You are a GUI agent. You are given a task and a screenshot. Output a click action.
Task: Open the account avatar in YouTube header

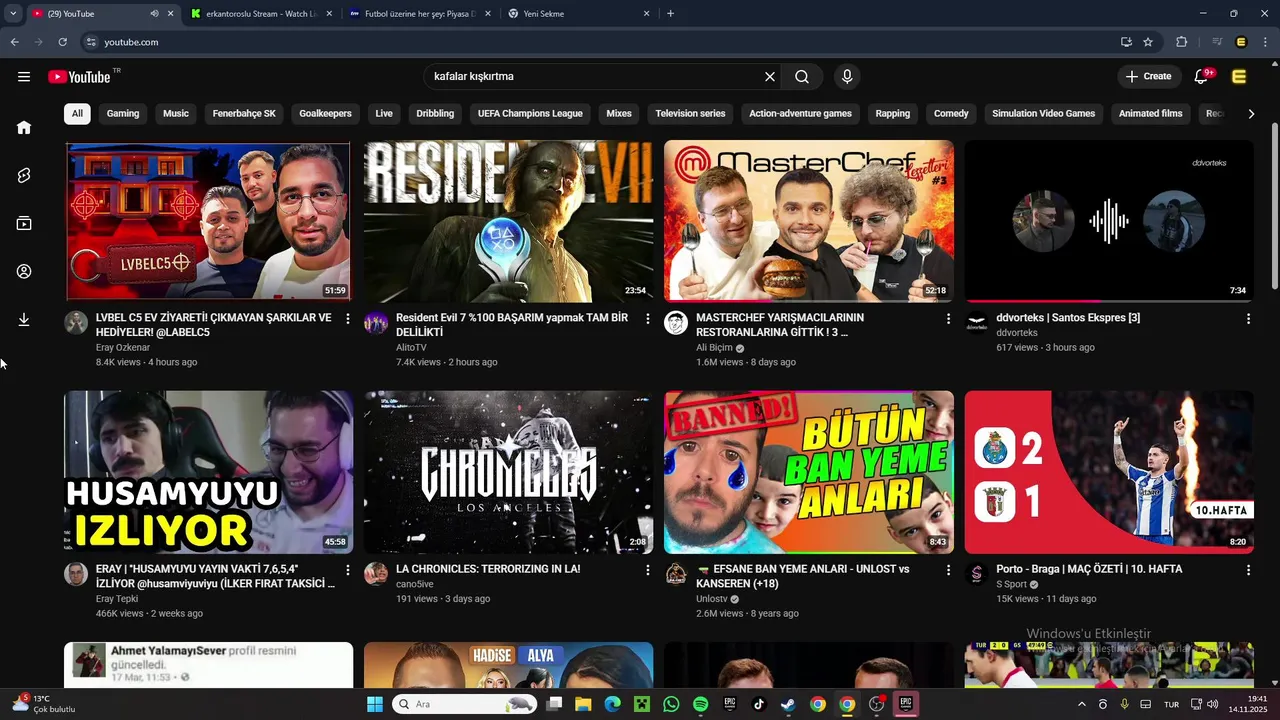1239,77
